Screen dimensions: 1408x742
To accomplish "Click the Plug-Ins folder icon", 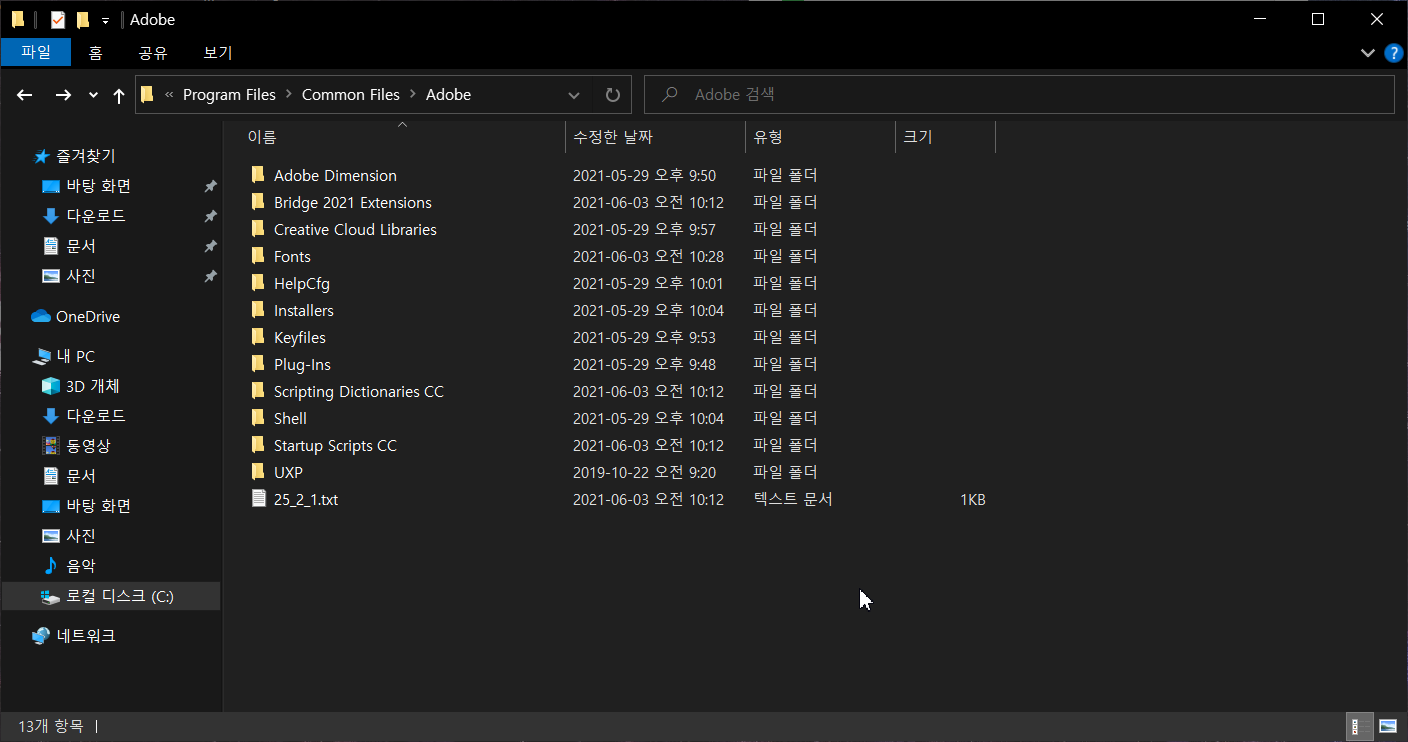I will [x=258, y=364].
